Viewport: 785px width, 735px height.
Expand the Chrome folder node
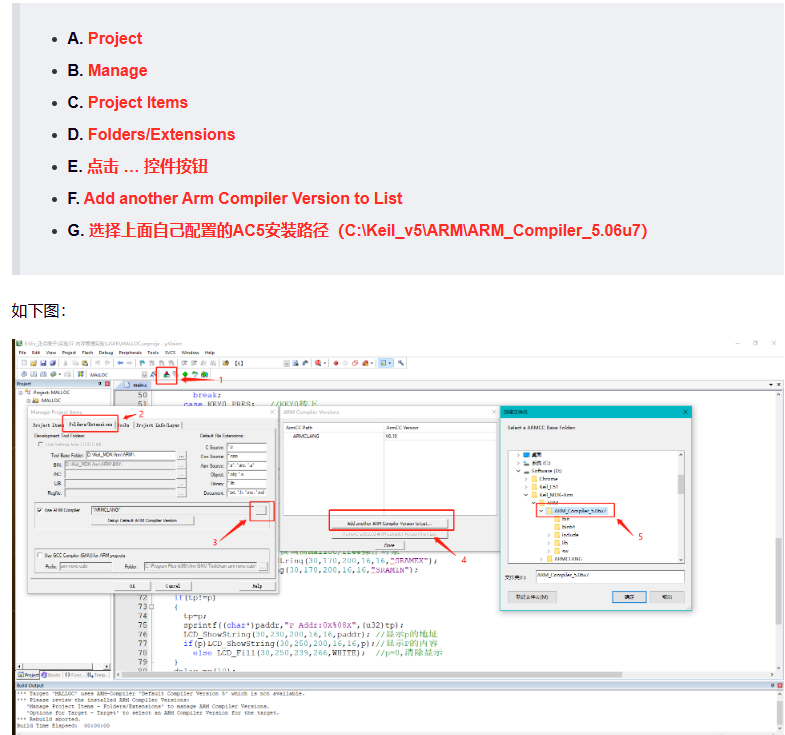[x=526, y=479]
